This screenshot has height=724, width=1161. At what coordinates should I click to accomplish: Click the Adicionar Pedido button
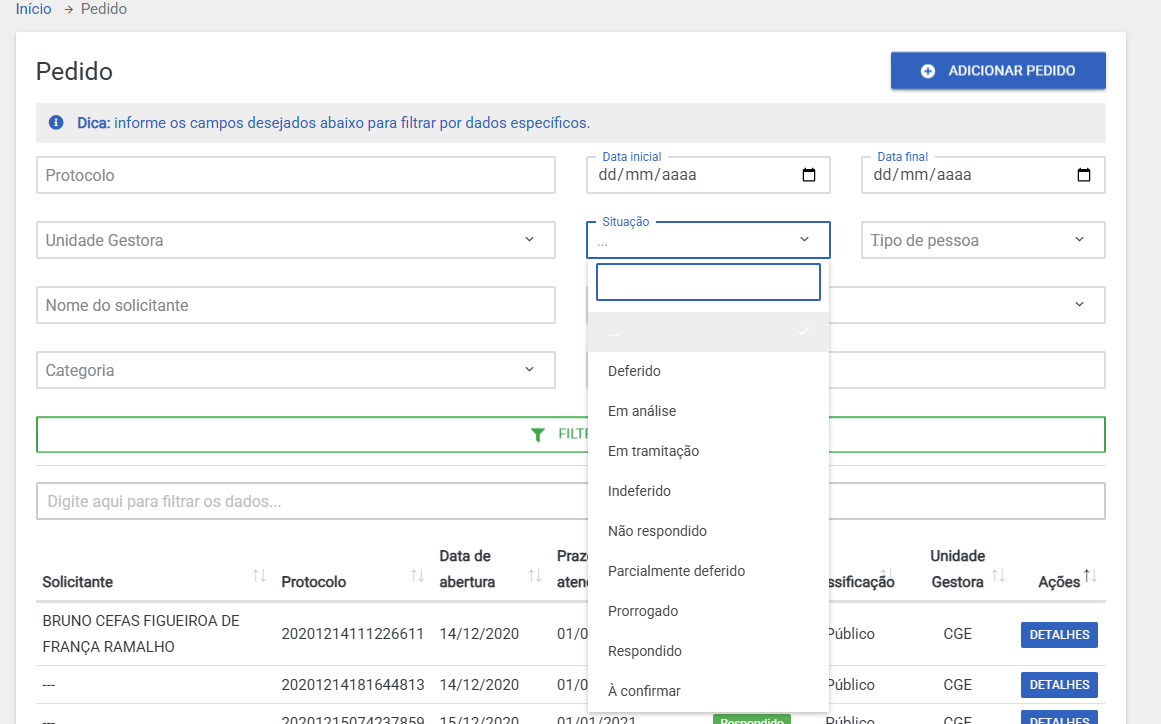pyautogui.click(x=997, y=71)
